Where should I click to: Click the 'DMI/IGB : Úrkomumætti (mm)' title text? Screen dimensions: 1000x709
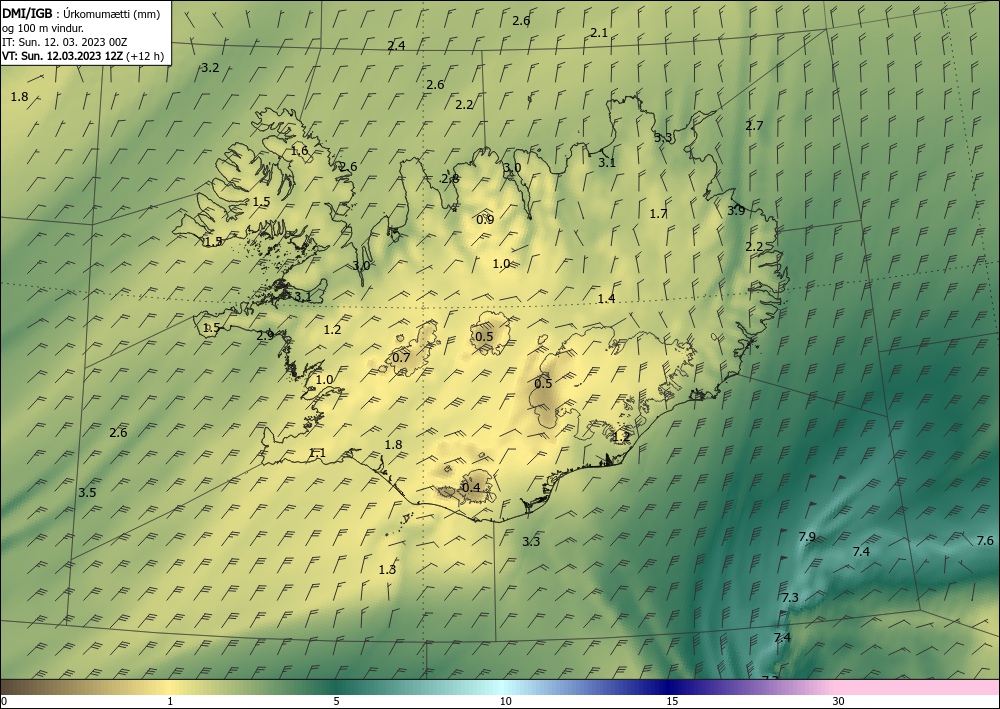click(x=81, y=14)
